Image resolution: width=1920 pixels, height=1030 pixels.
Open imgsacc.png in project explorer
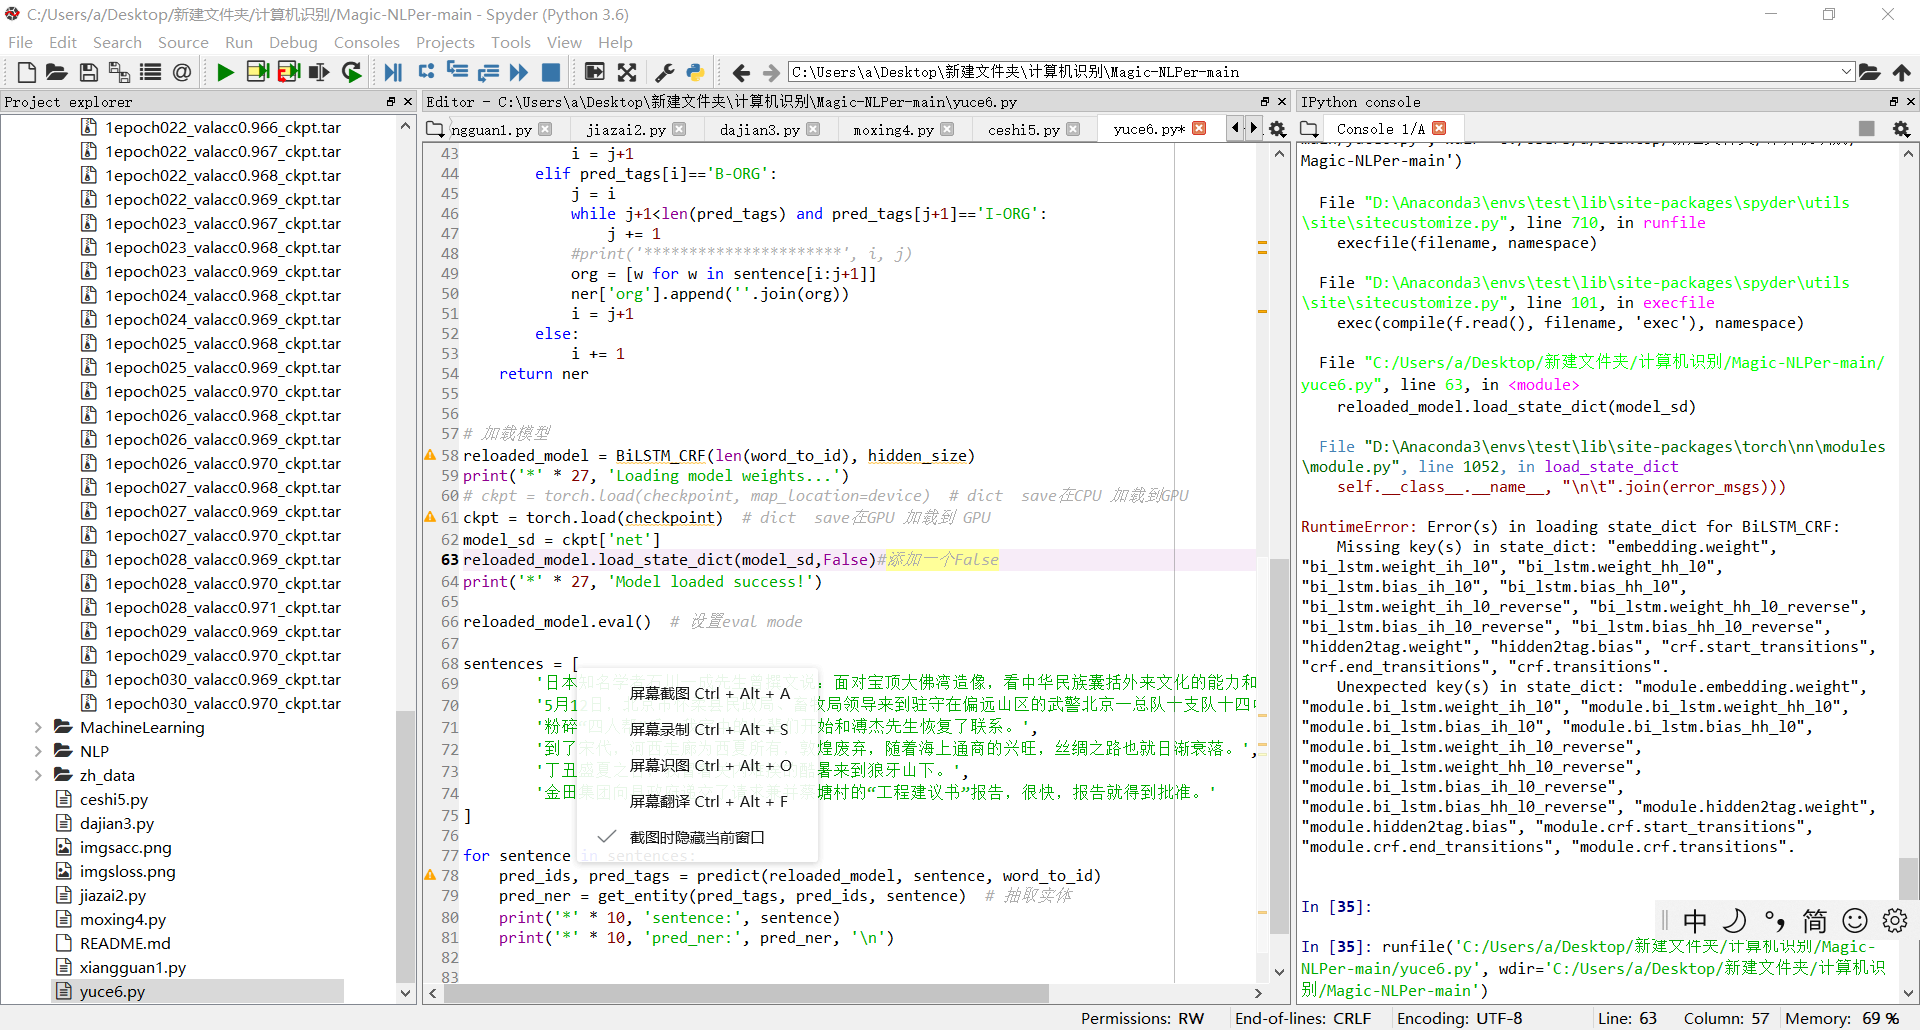(x=126, y=847)
